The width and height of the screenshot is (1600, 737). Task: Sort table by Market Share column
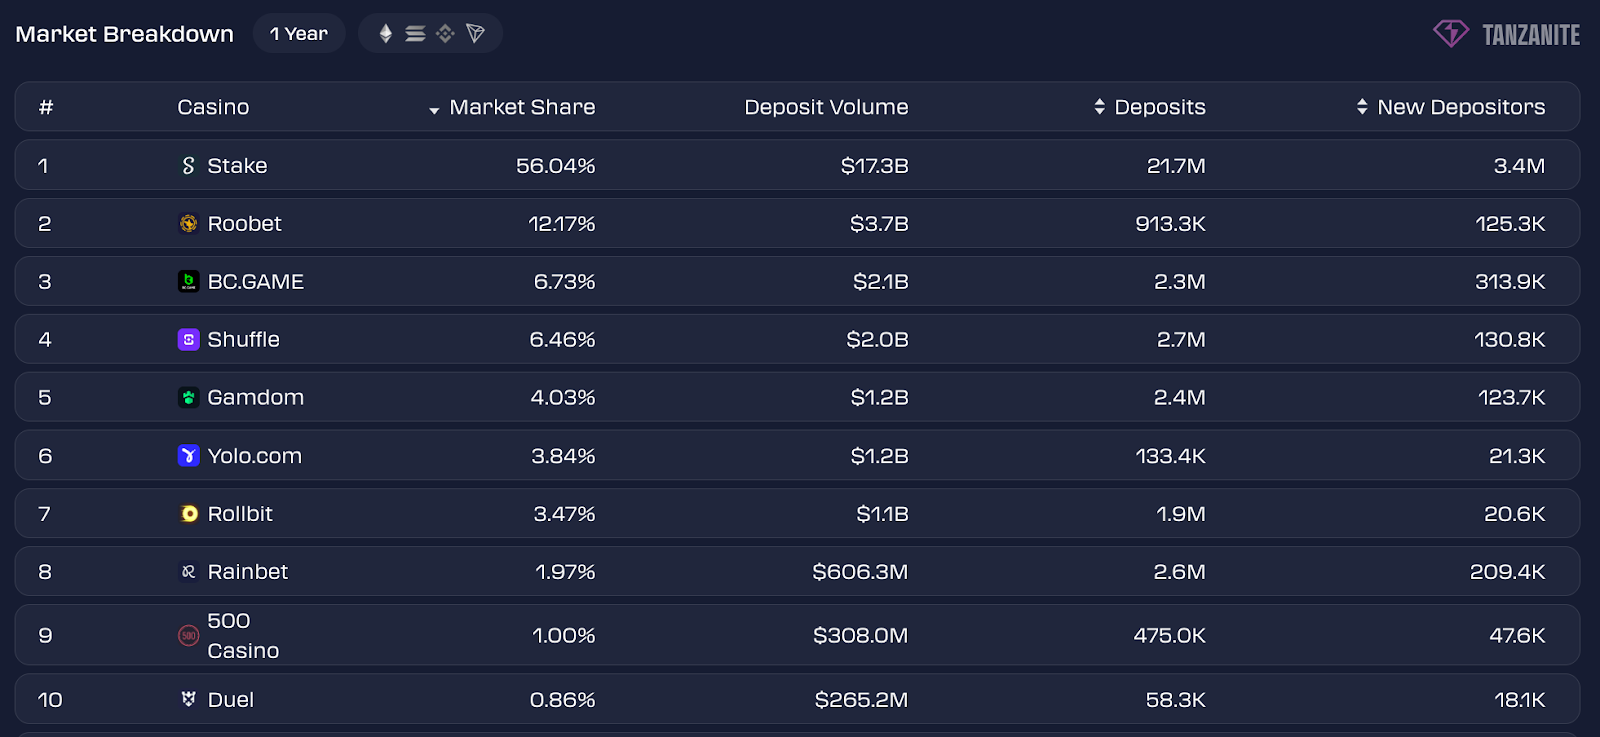click(x=512, y=107)
